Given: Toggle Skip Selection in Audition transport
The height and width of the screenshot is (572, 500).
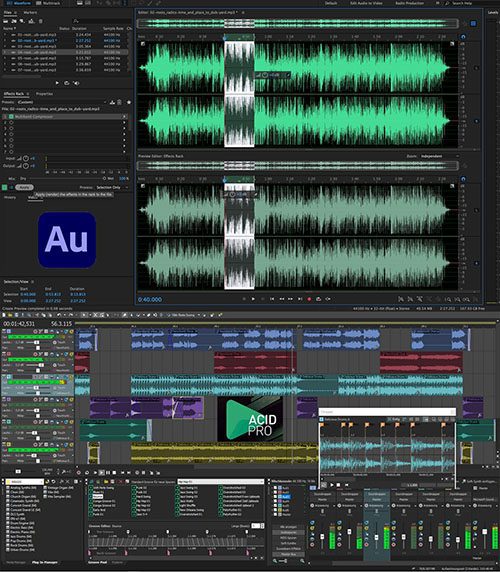Looking at the screenshot, I should (328, 299).
